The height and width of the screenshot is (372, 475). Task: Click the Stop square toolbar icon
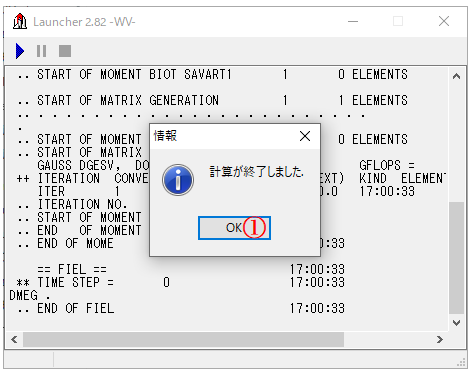click(65, 51)
